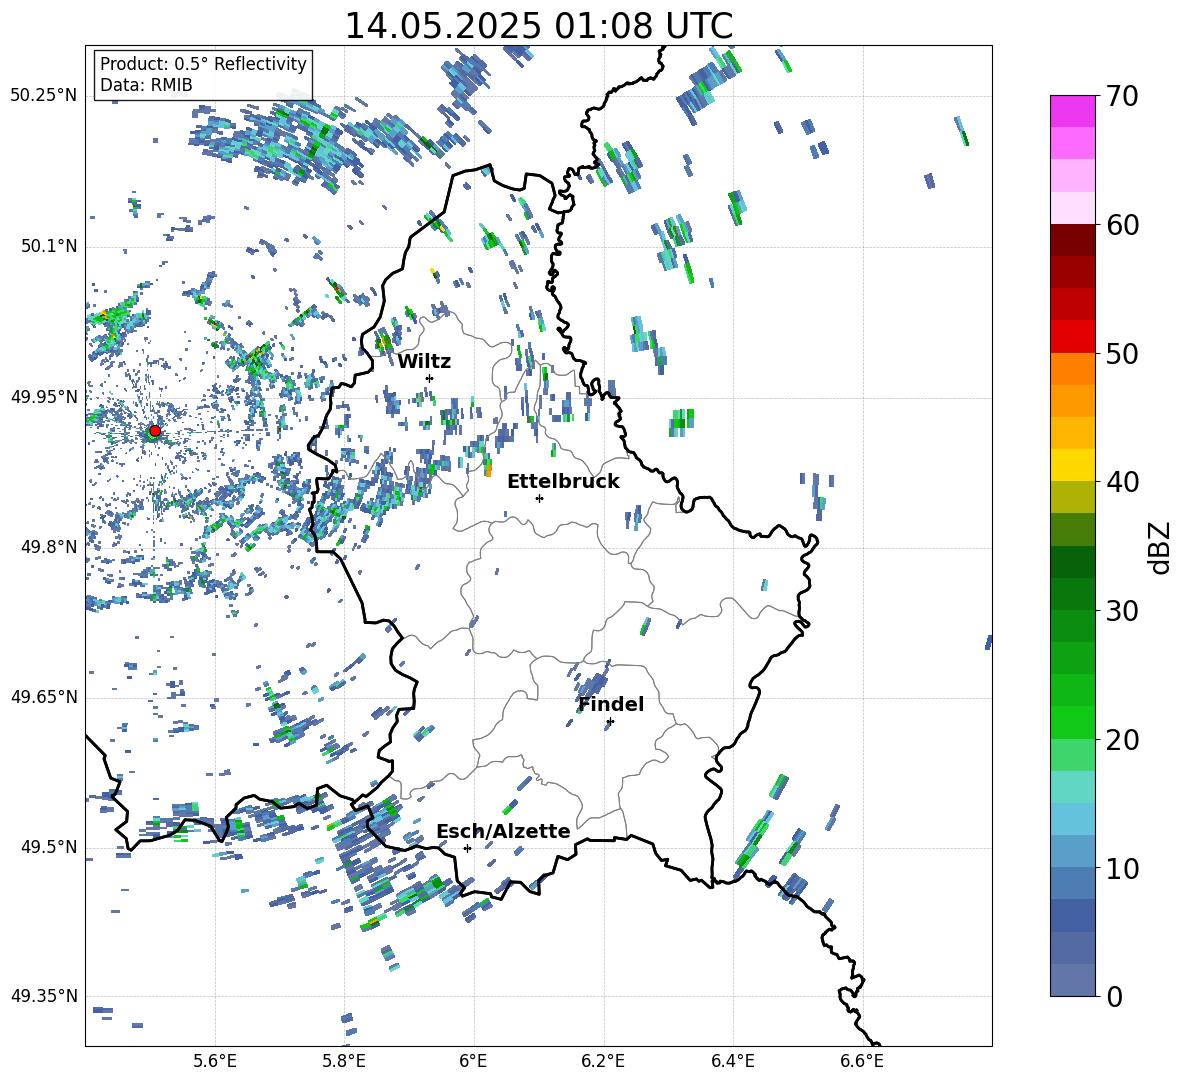1184x1081 pixels.
Task: Click the 70 value on colorbar
Action: coord(1123,97)
